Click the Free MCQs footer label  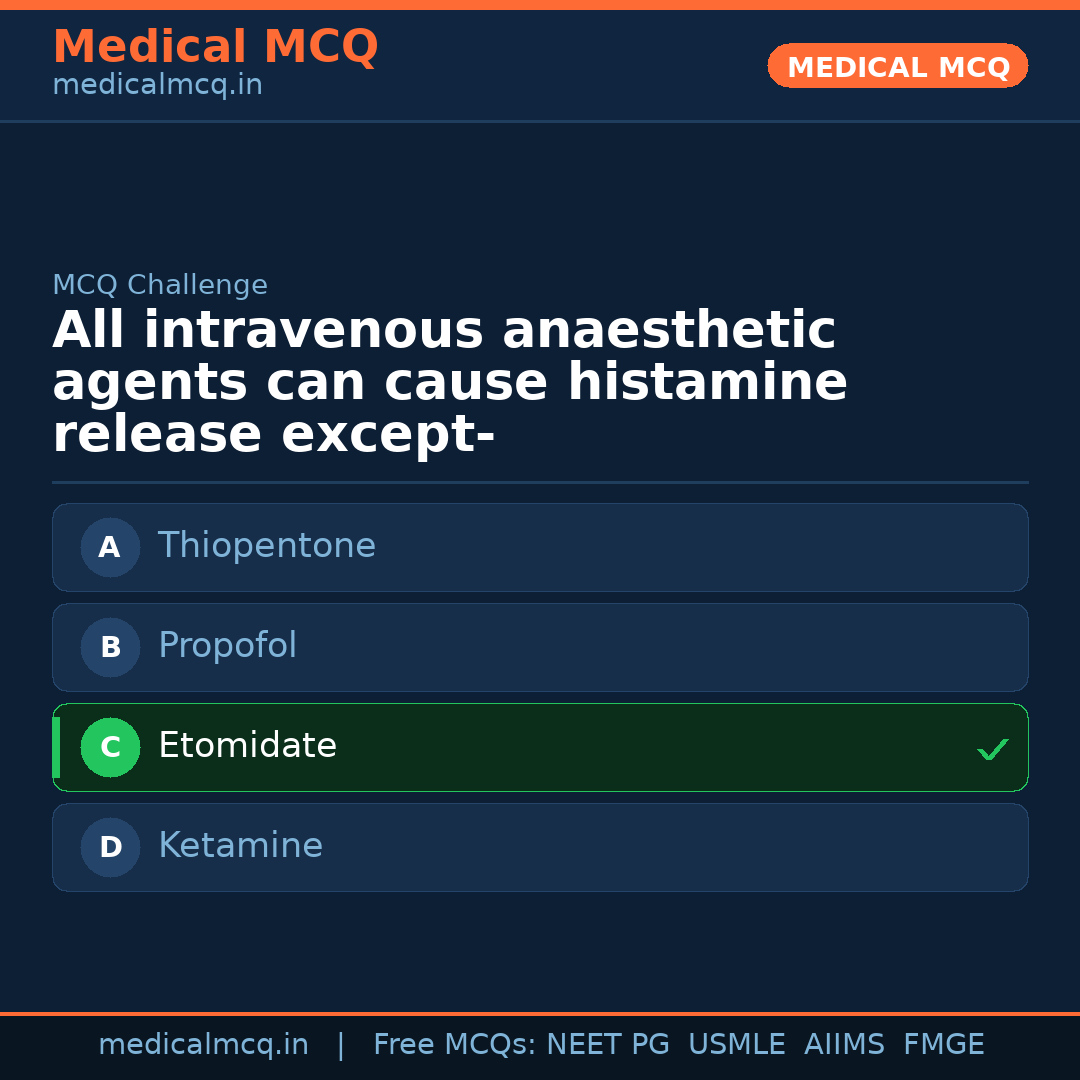[454, 1045]
